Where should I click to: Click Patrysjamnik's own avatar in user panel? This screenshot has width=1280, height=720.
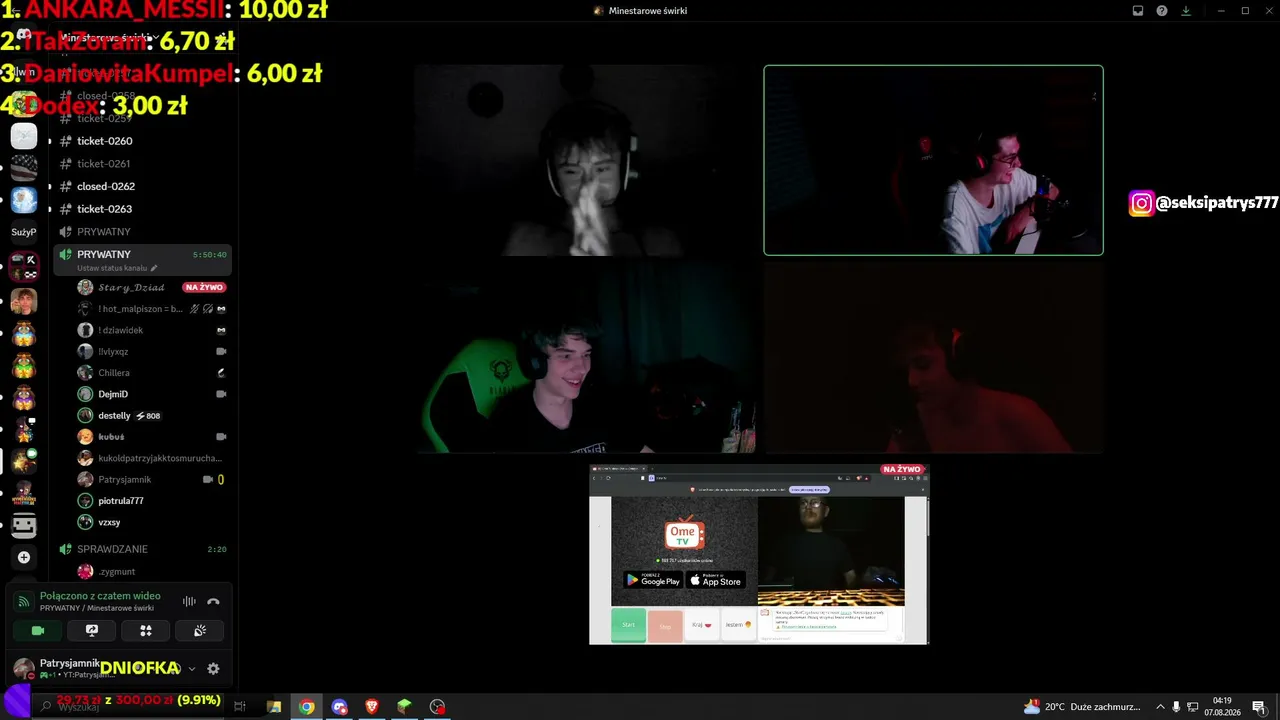click(x=24, y=669)
